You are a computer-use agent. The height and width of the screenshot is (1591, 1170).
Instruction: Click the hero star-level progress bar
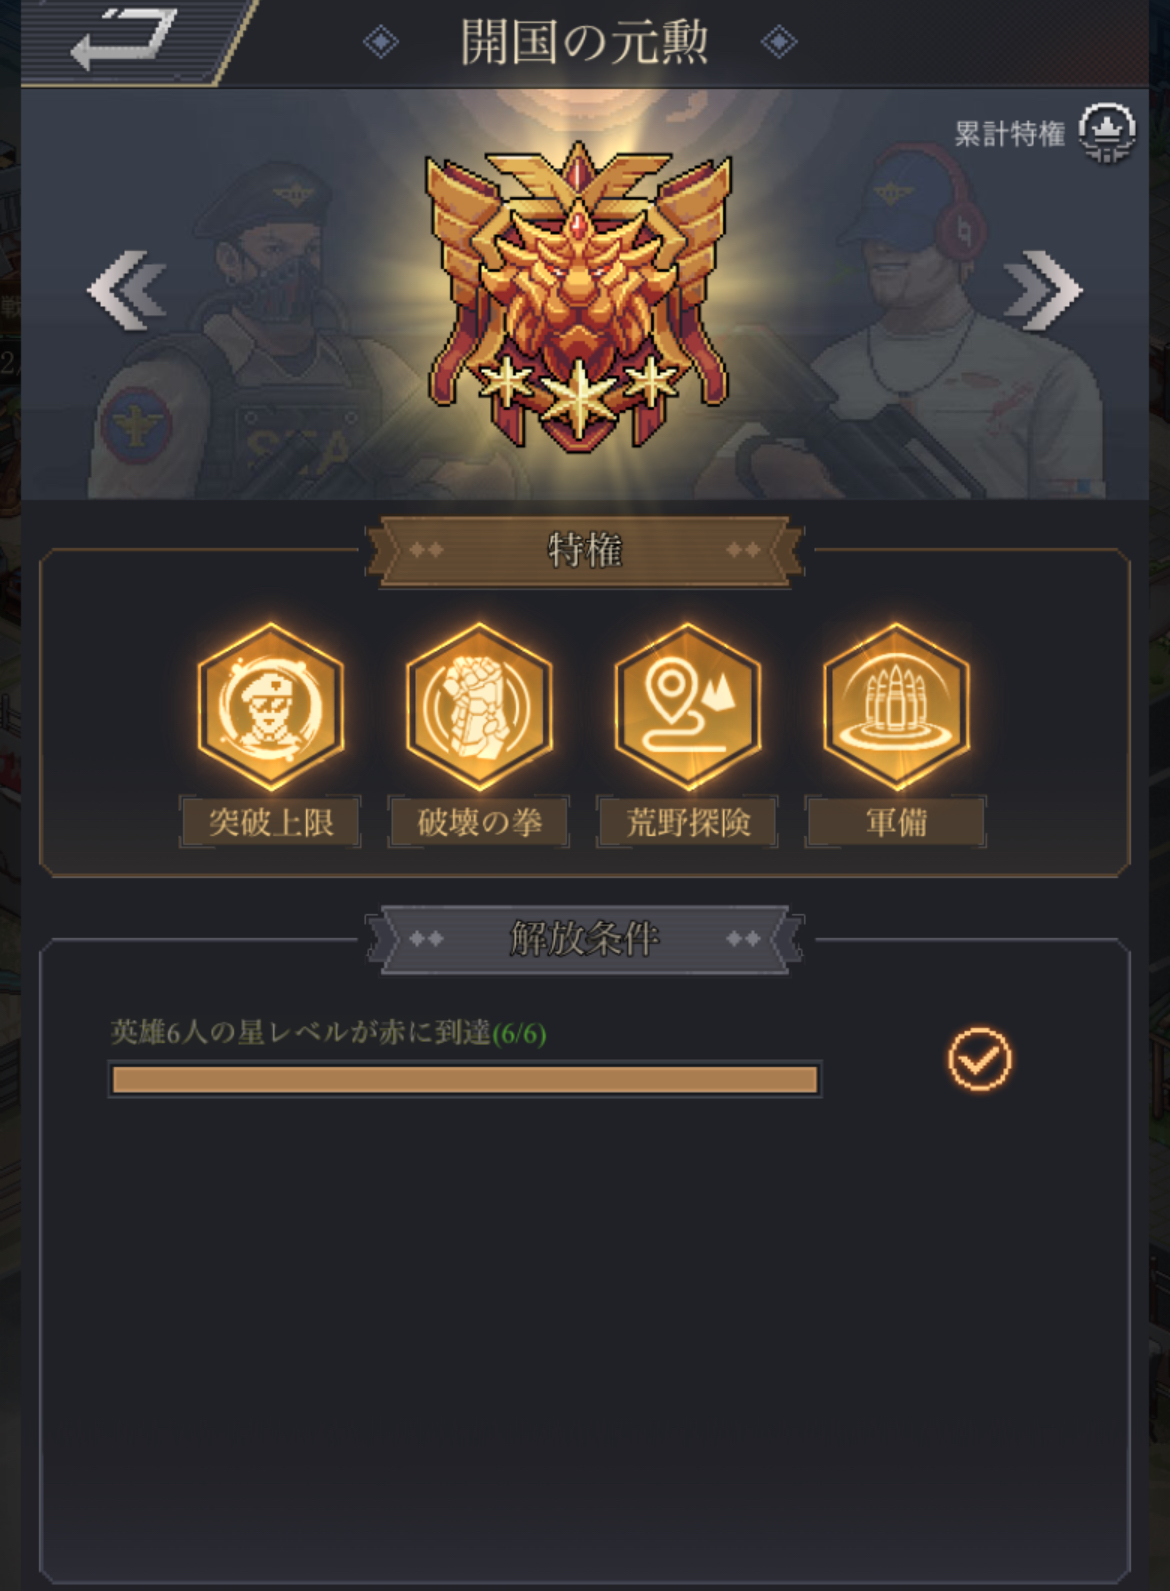point(465,1080)
